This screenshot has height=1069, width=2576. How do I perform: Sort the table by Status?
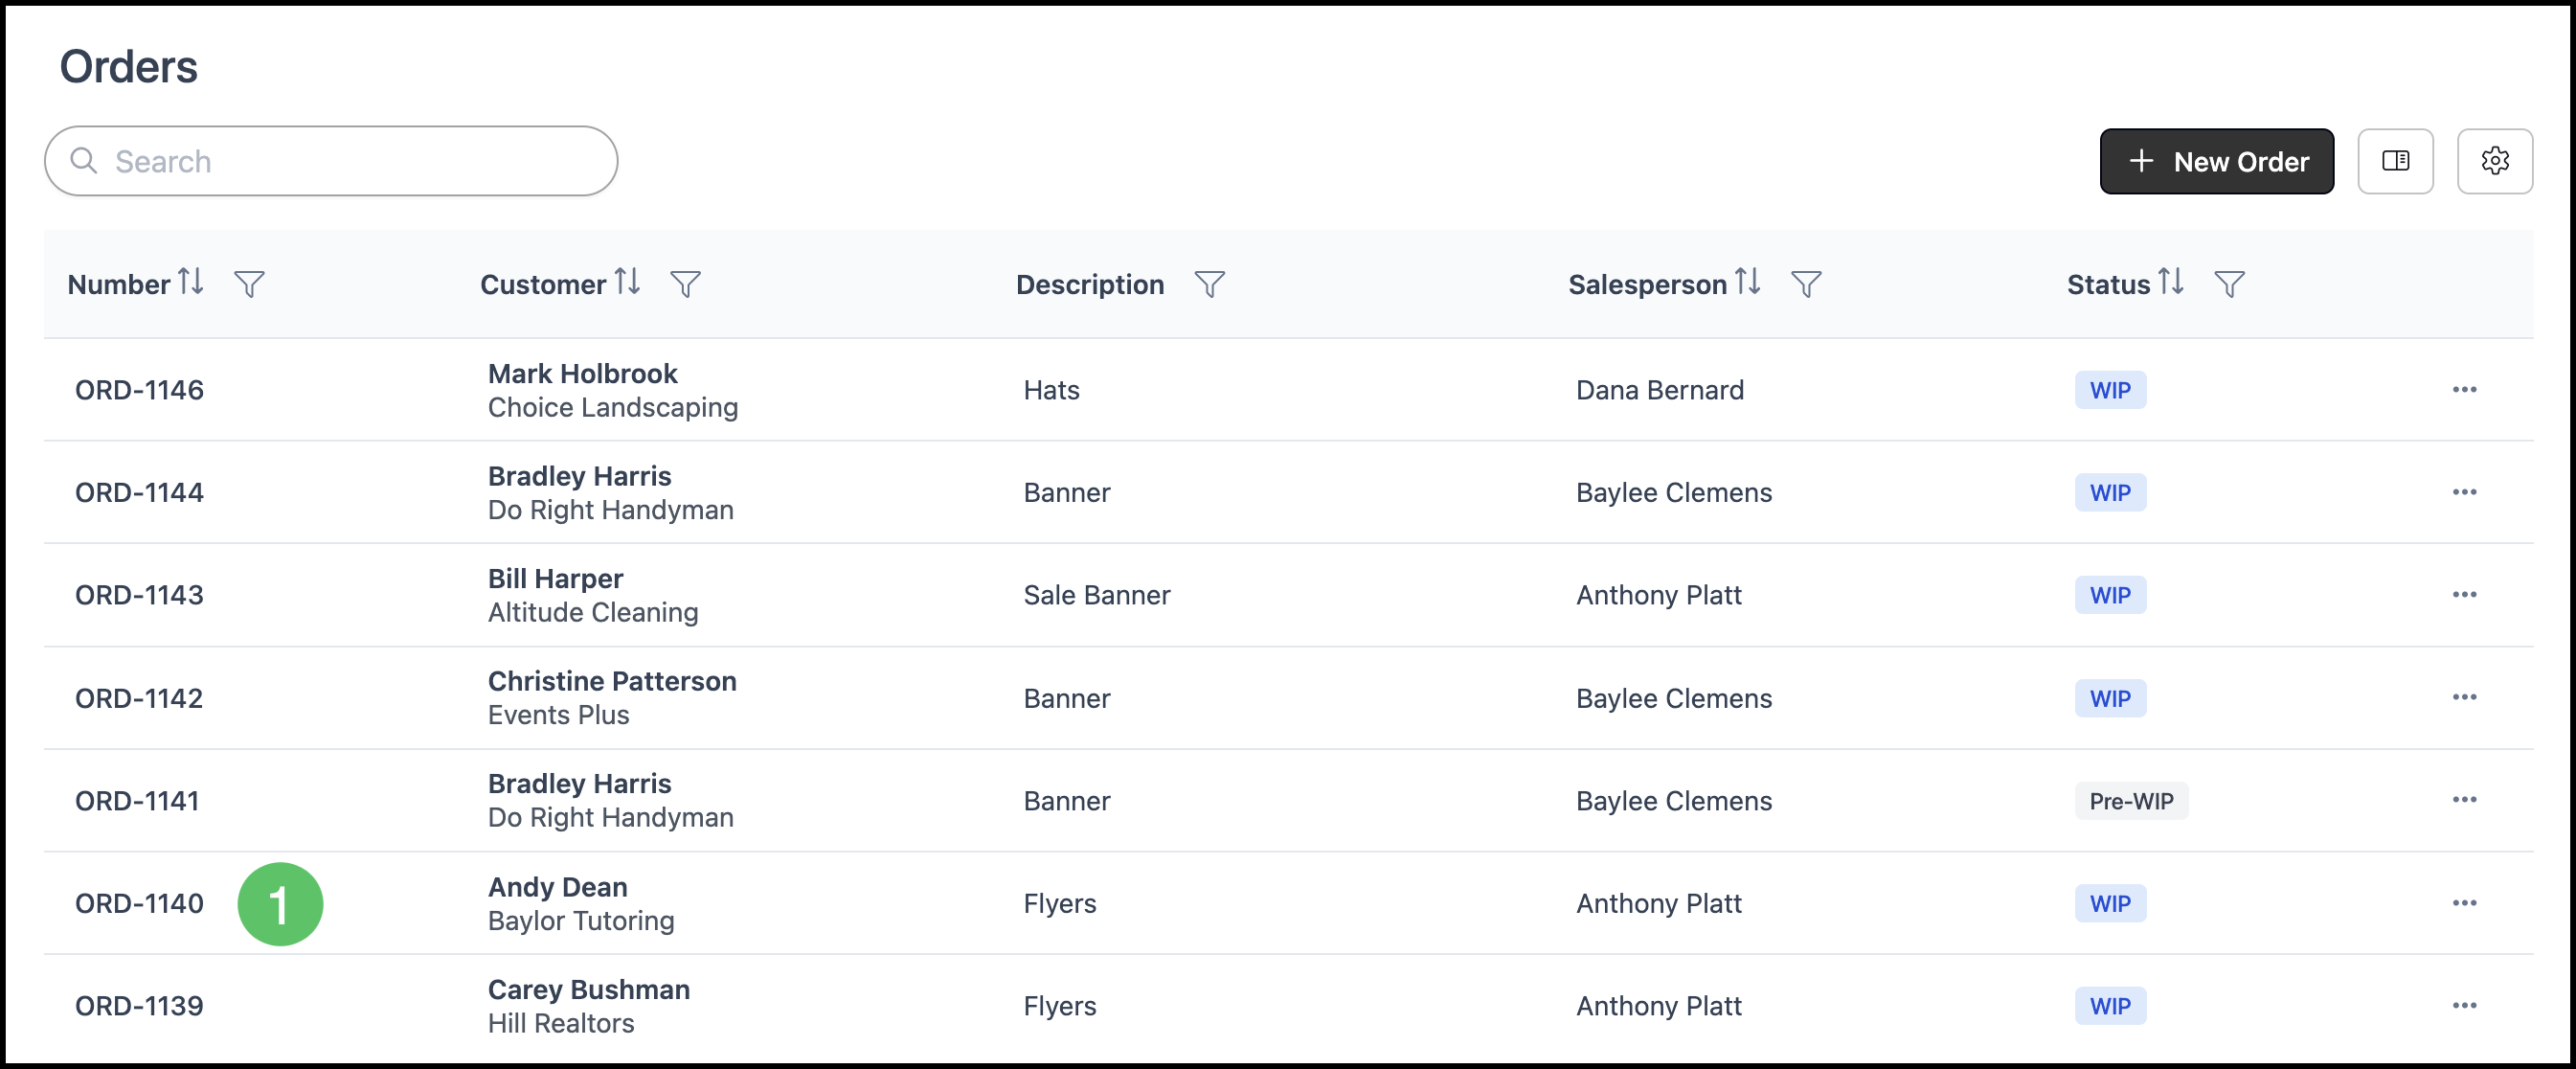[2170, 282]
